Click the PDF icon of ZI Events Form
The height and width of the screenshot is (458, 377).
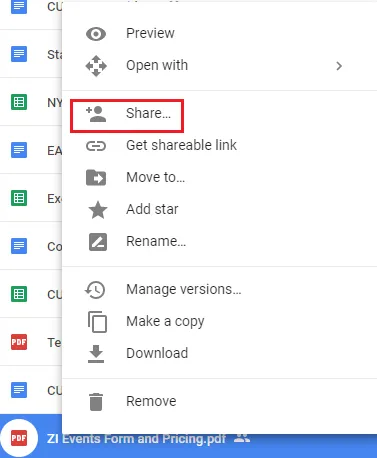[19, 438]
